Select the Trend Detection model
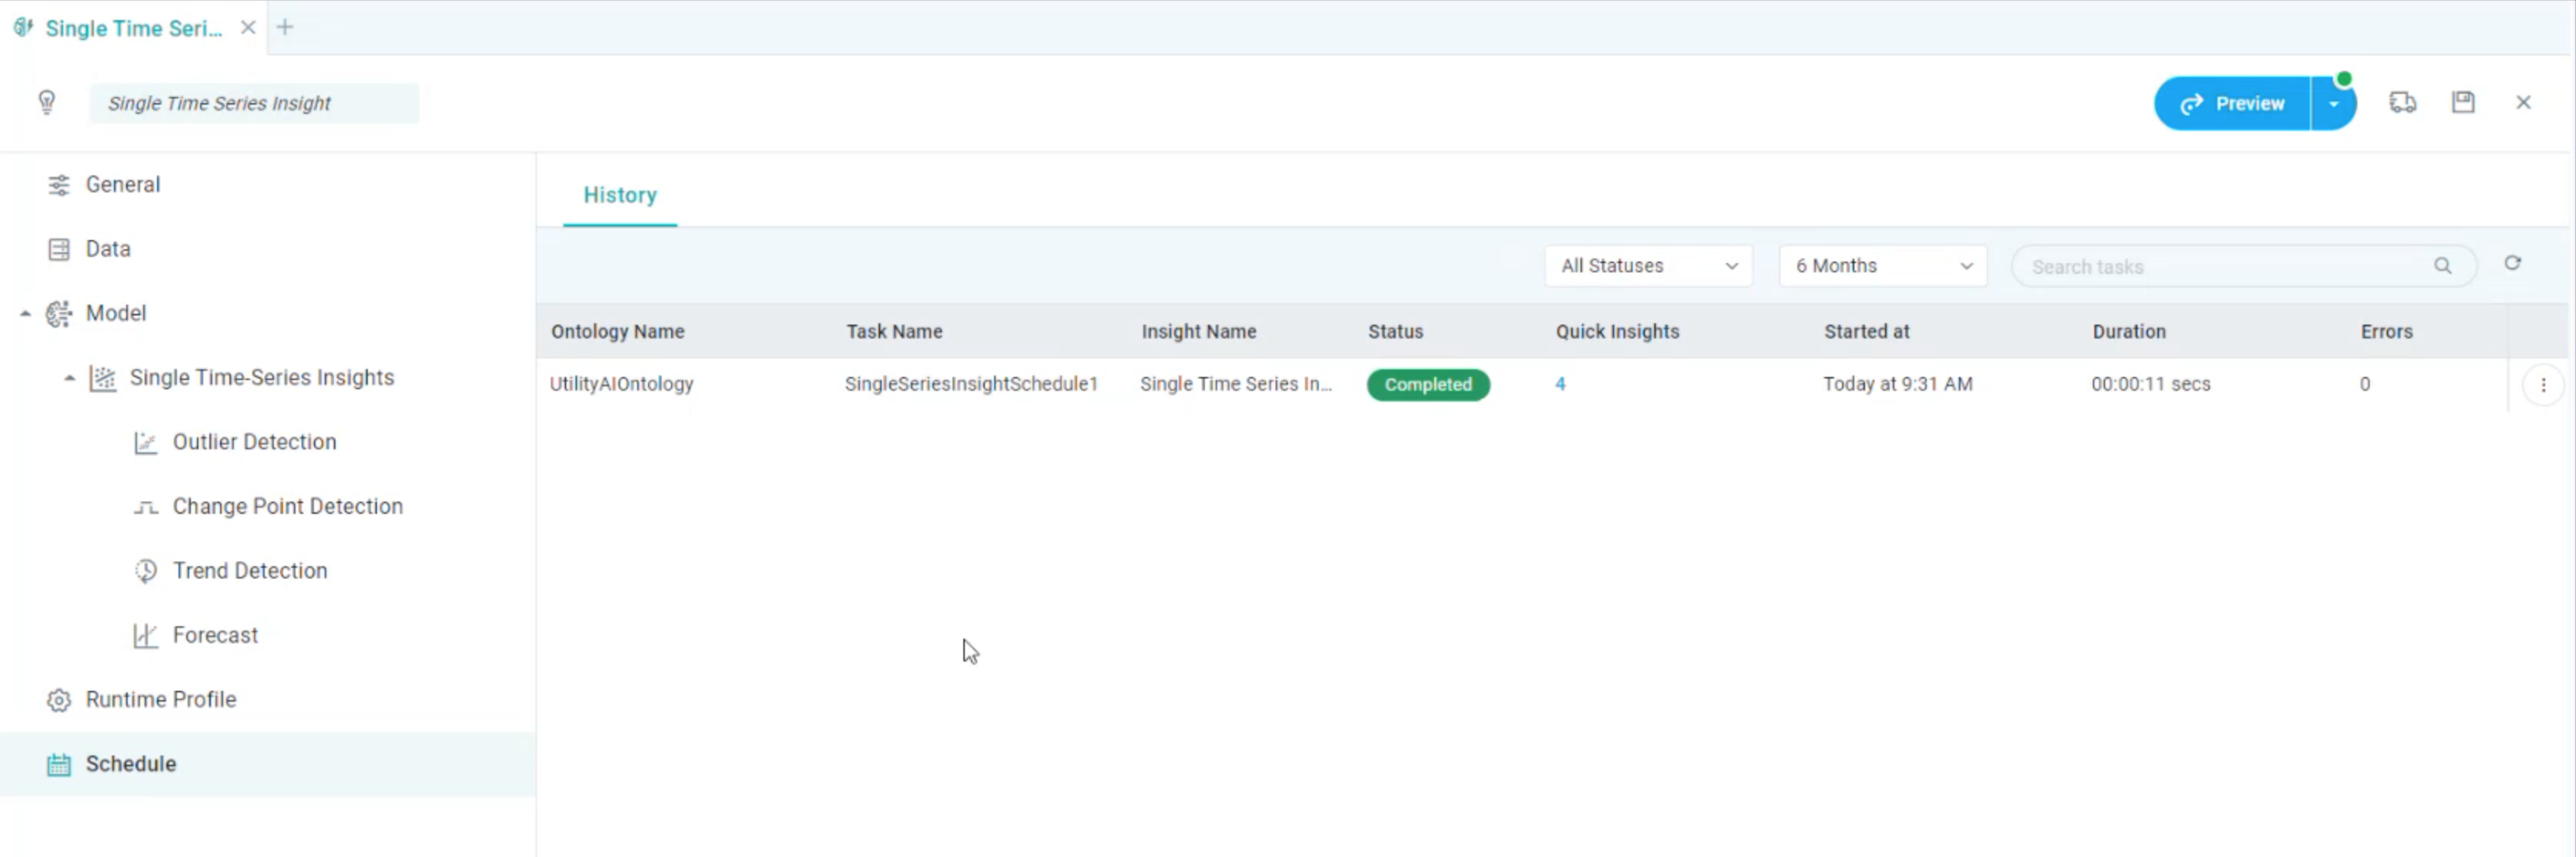 click(x=249, y=570)
